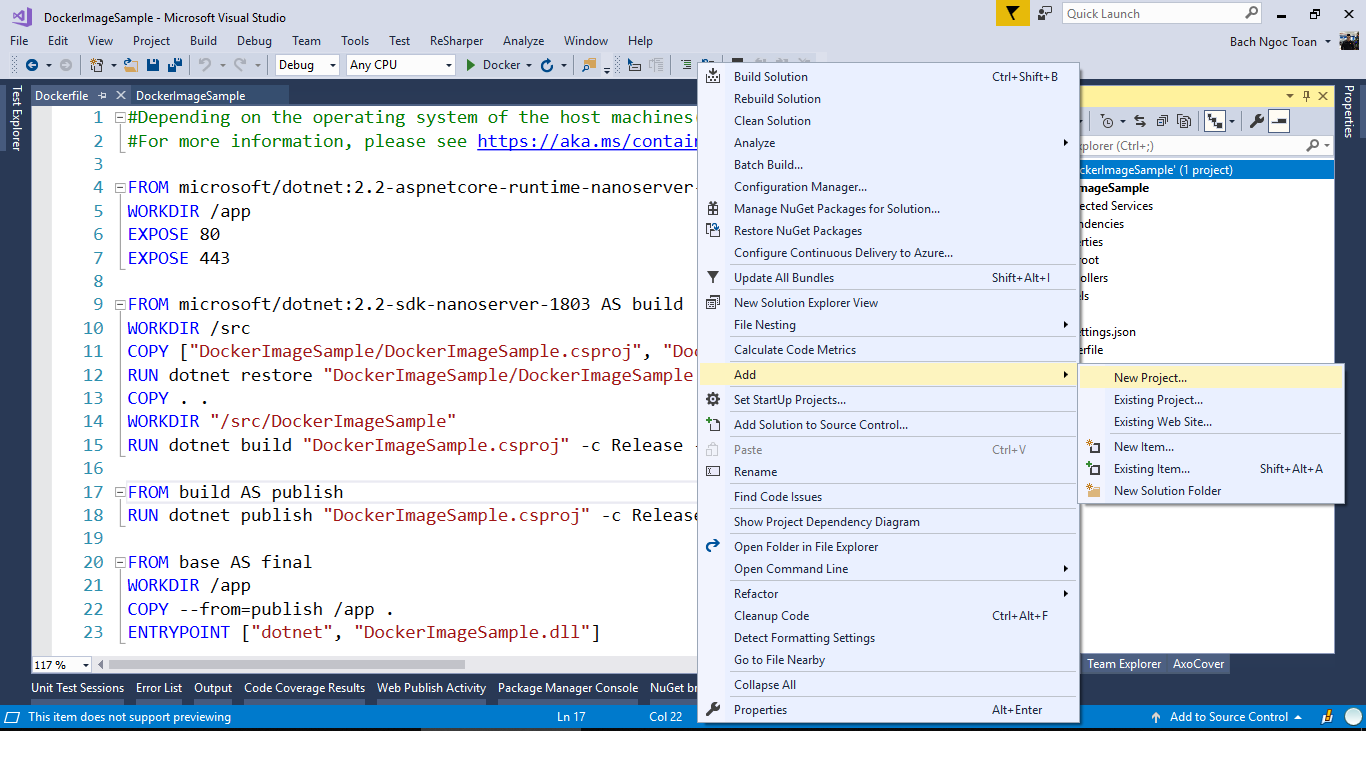Toggle the pin on the Dockerfile tab
The width and height of the screenshot is (1366, 768).
pos(102,96)
